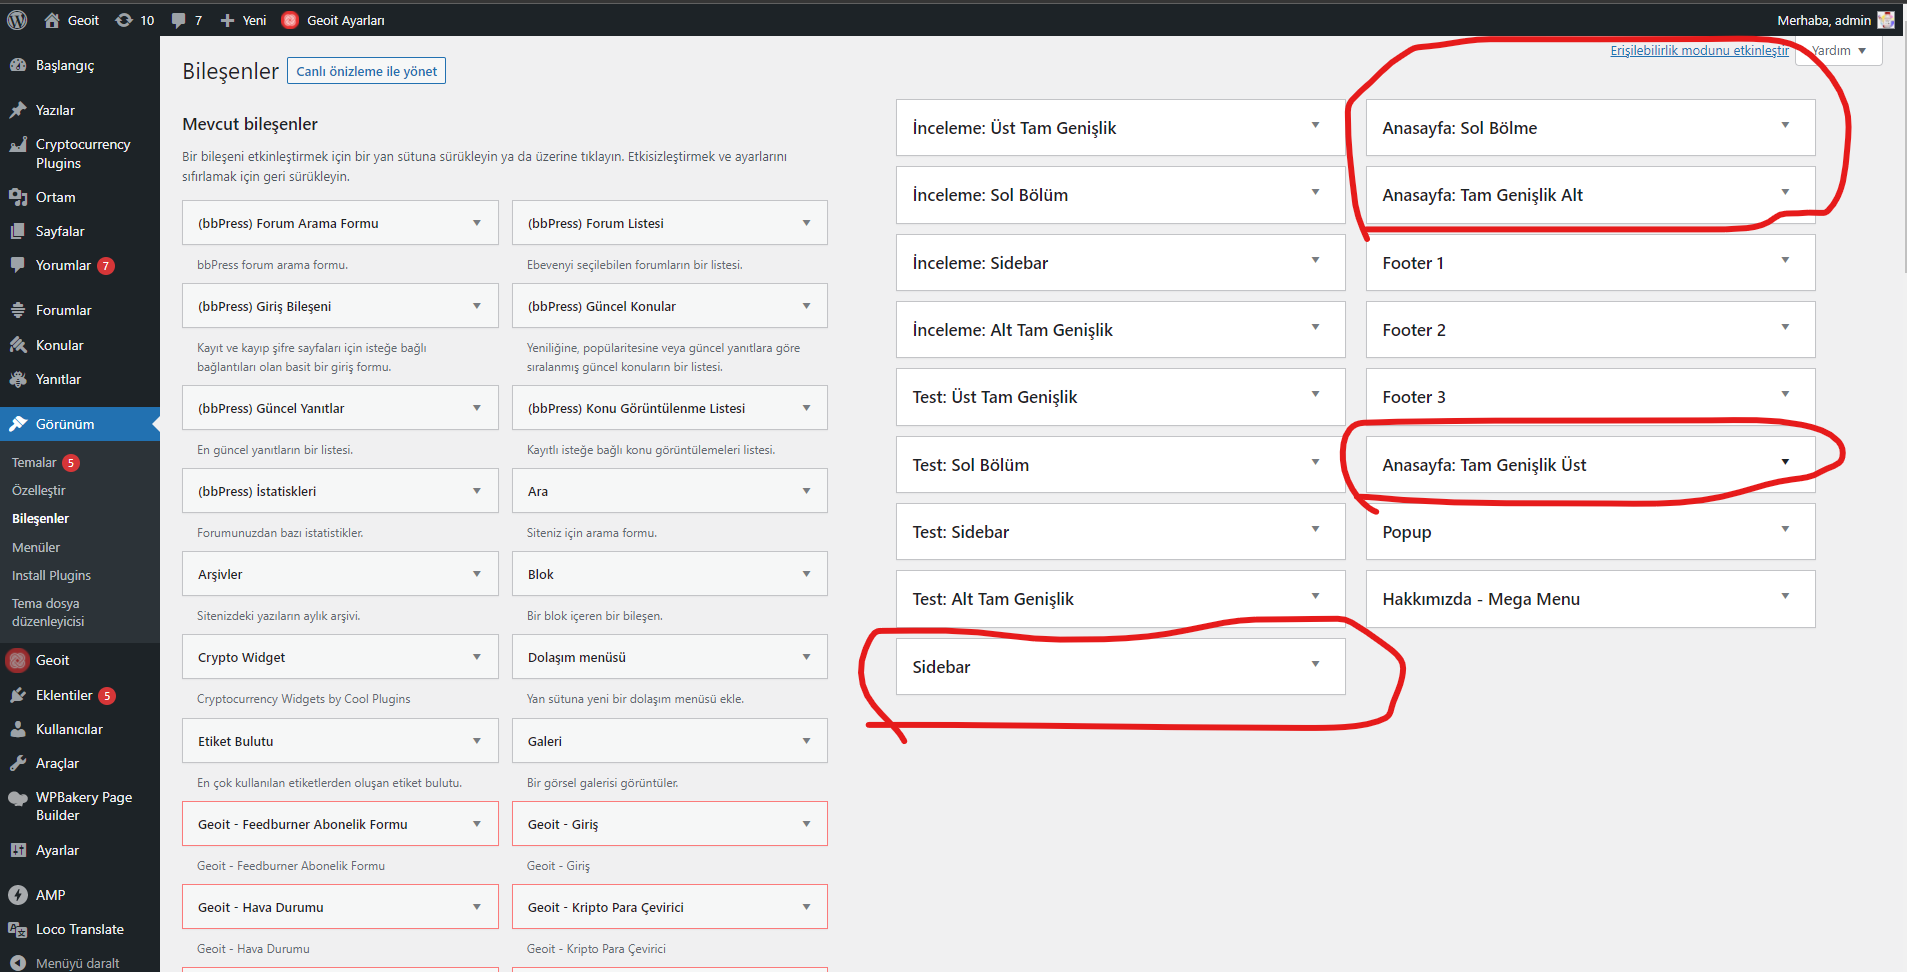Open the comments bubble icon in toolbar
This screenshot has width=1907, height=972.
179,20
